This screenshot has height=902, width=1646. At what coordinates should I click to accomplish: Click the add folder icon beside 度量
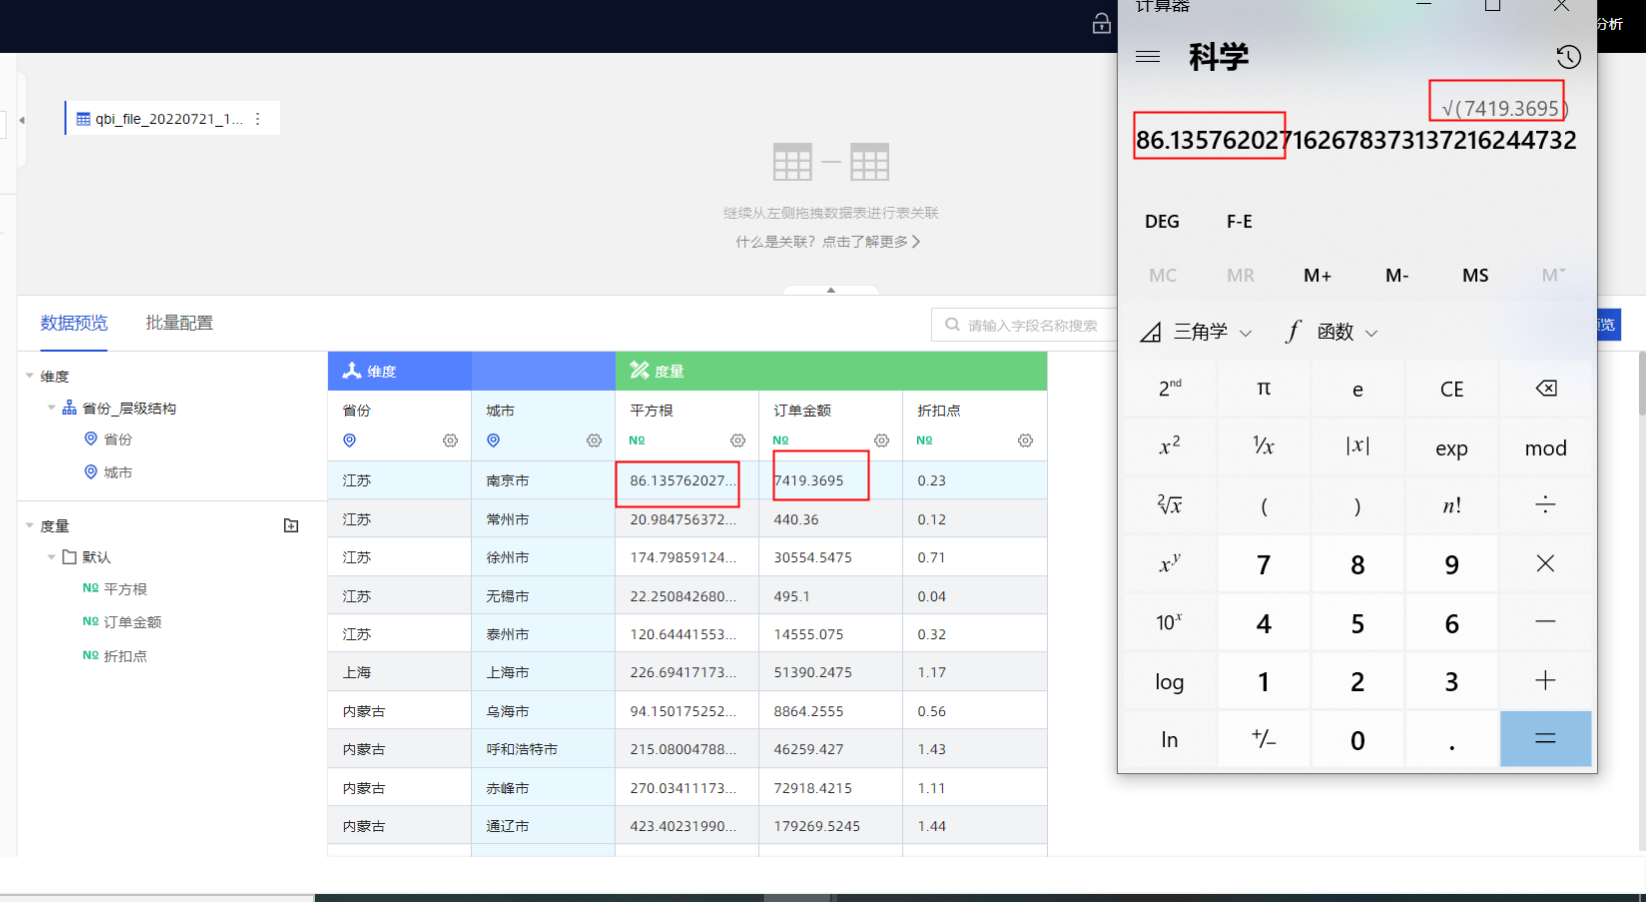[291, 526]
